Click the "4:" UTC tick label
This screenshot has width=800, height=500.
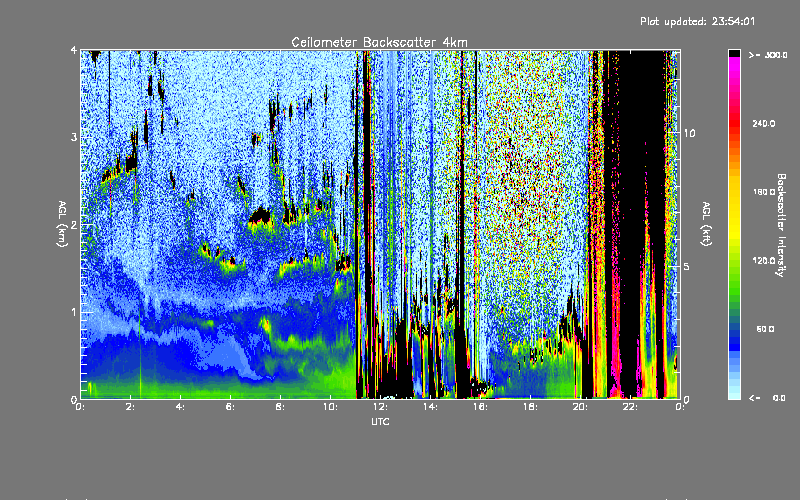[x=180, y=407]
